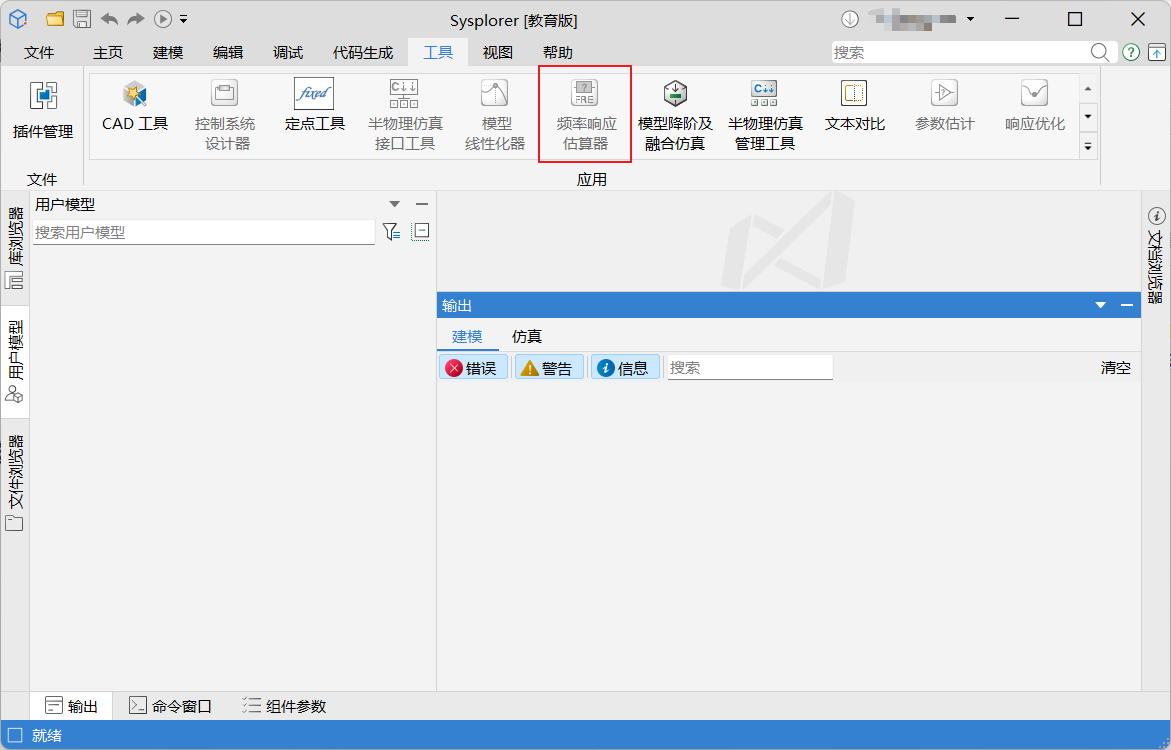Open the 控制系统设计器 tool

225,115
